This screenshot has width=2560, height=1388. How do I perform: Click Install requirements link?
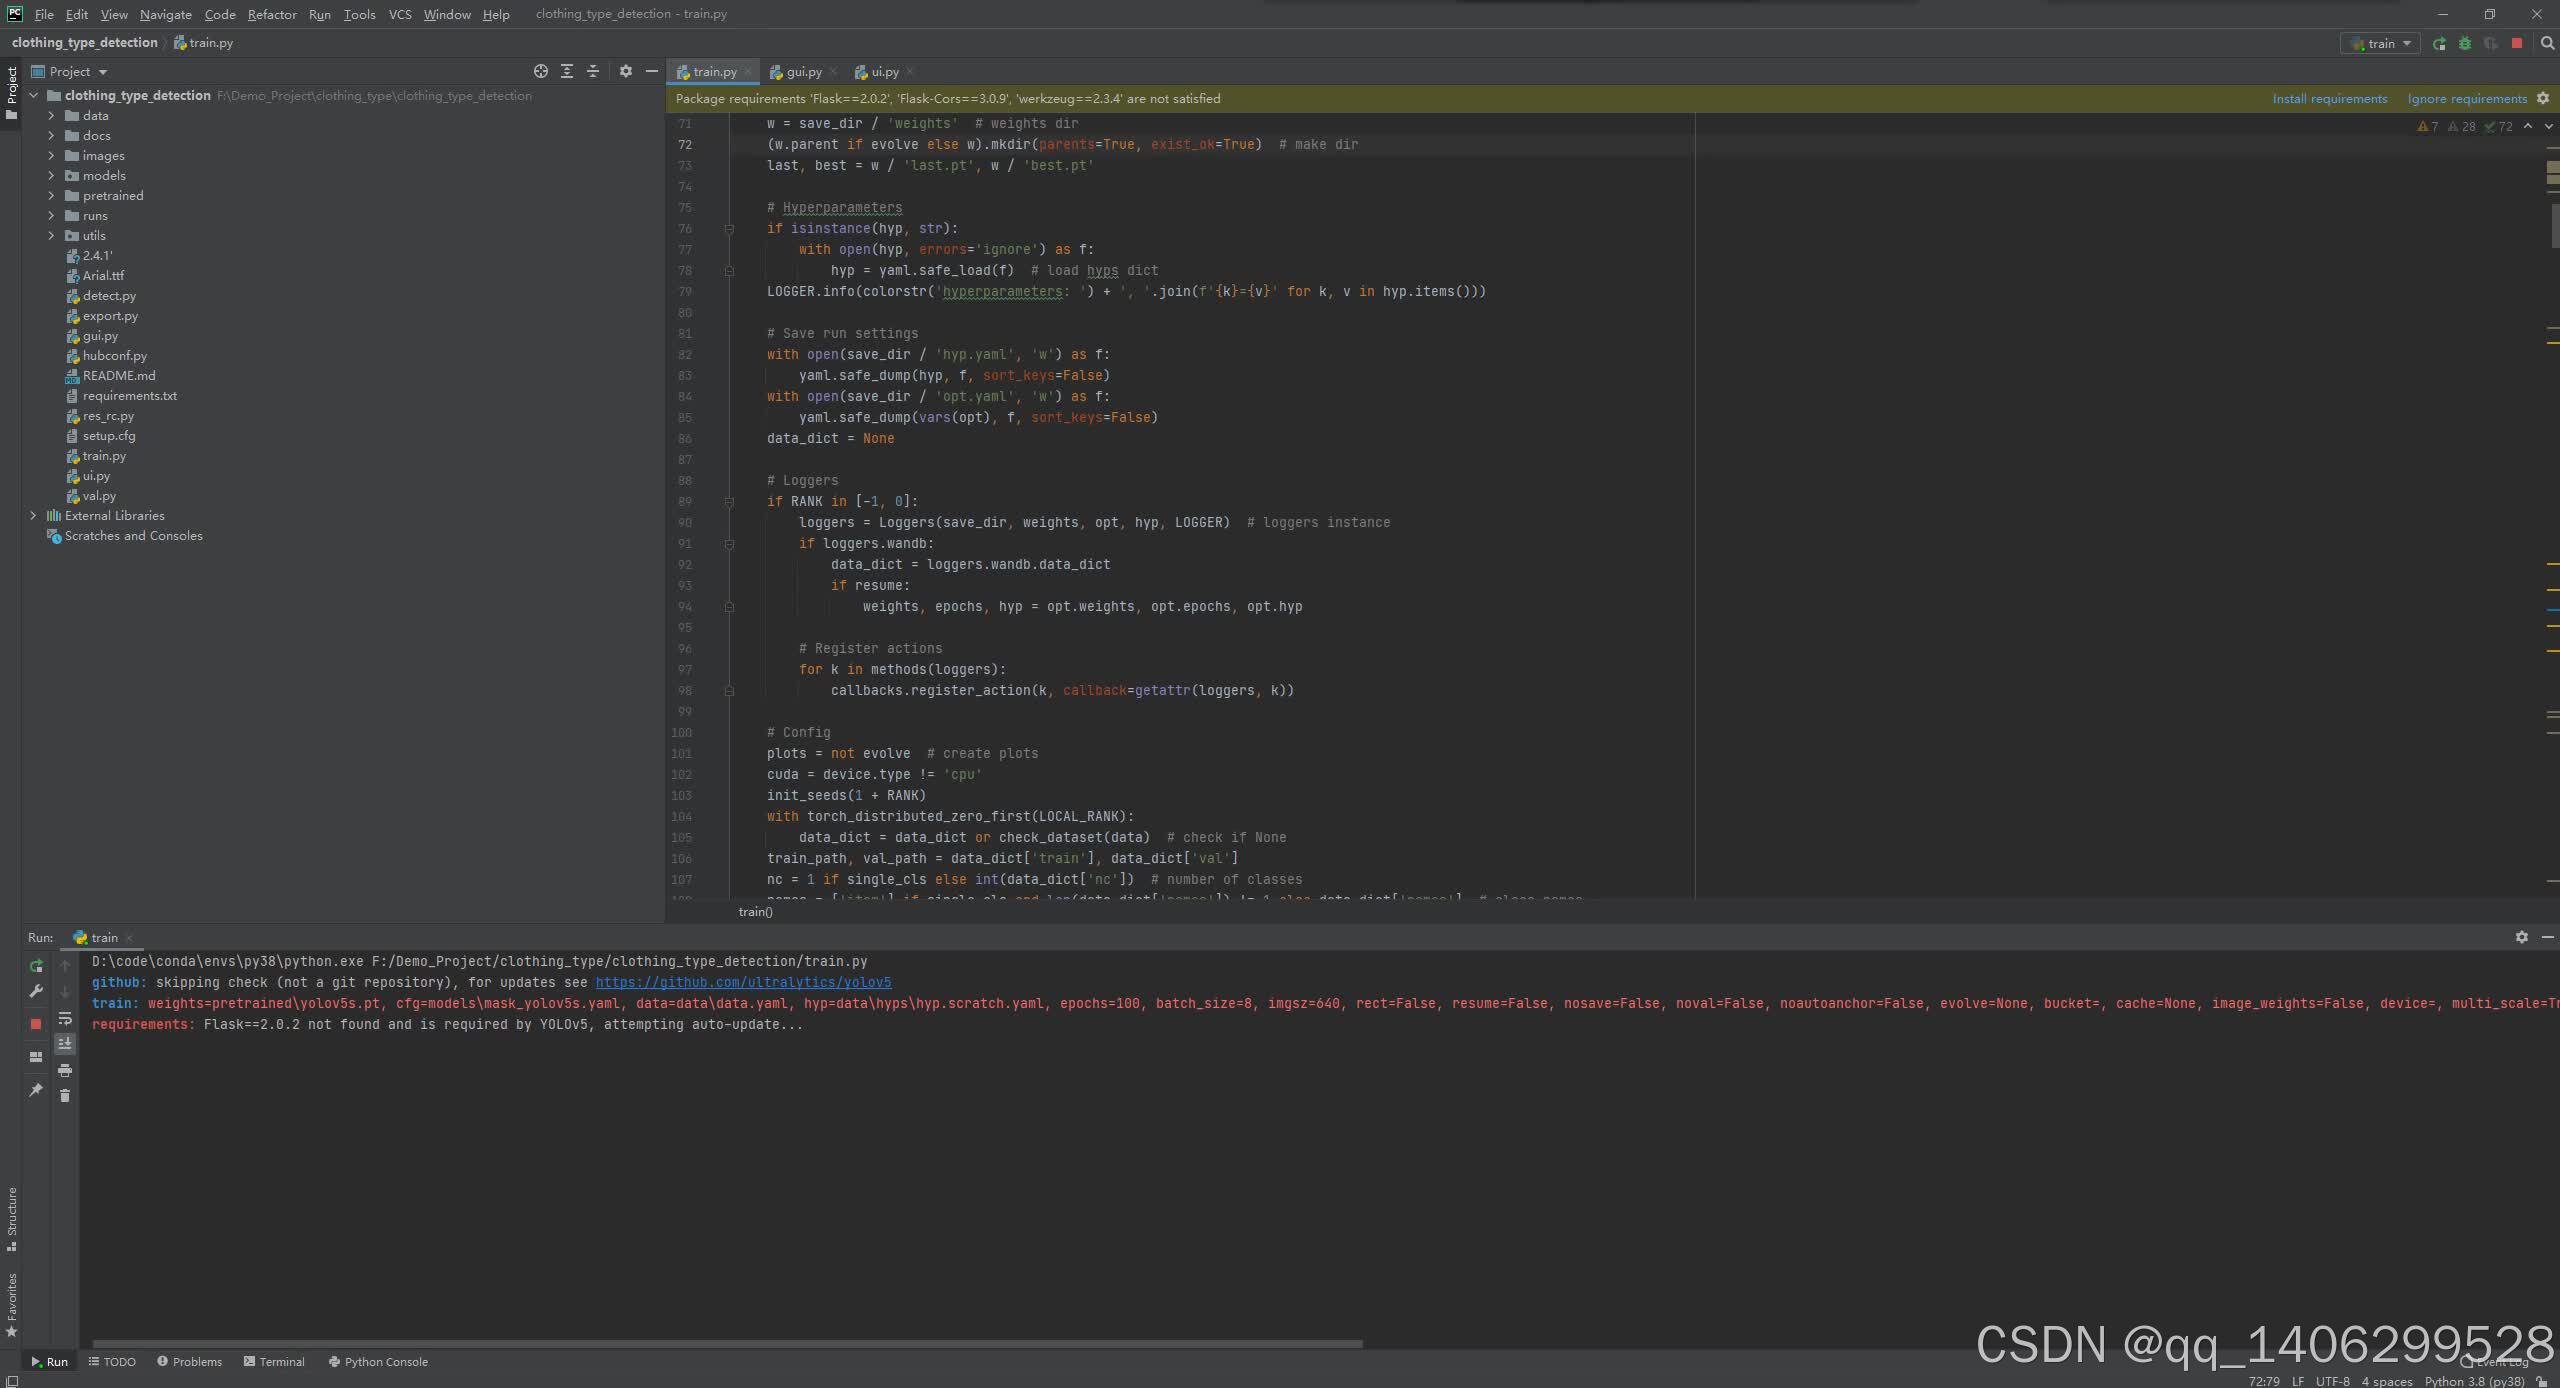(x=2329, y=98)
